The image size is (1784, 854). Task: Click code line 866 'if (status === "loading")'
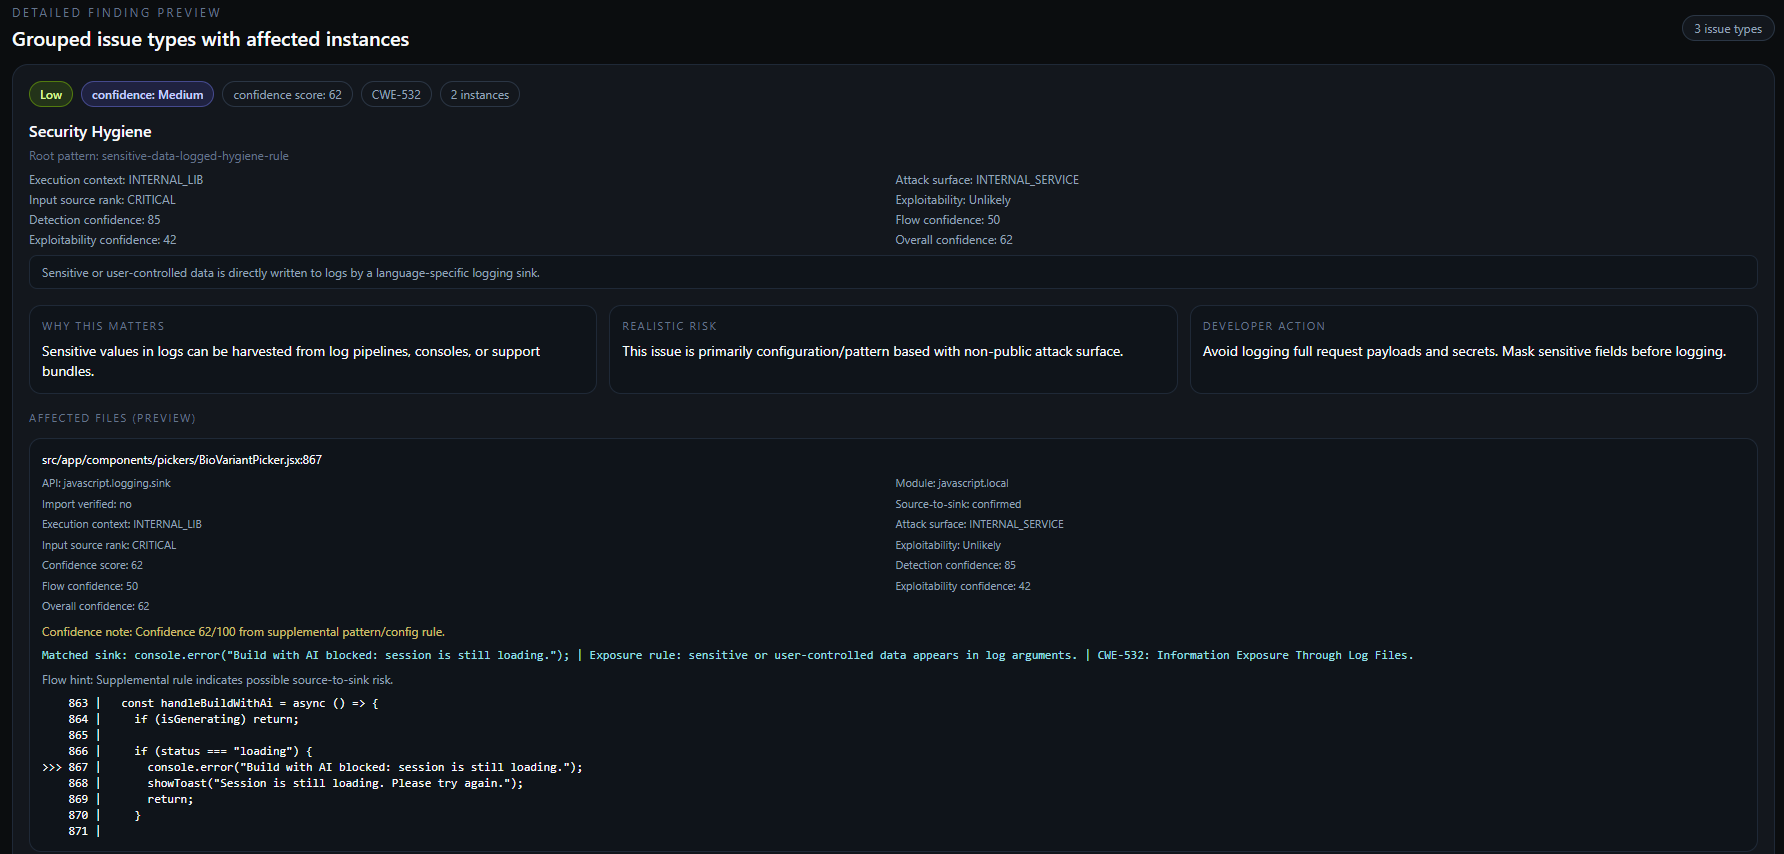190,751
